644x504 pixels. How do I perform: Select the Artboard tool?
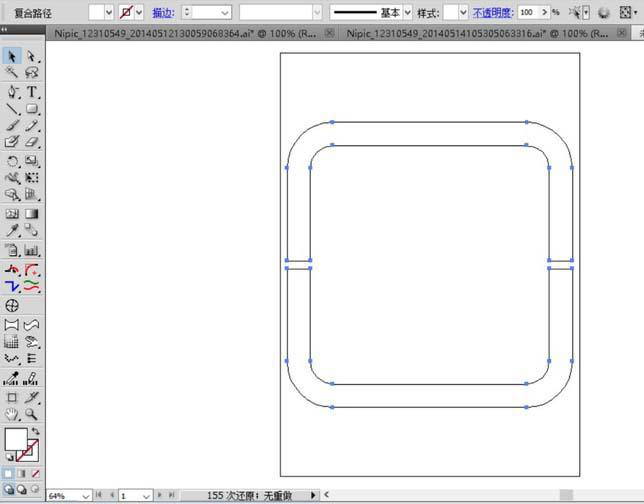12,398
